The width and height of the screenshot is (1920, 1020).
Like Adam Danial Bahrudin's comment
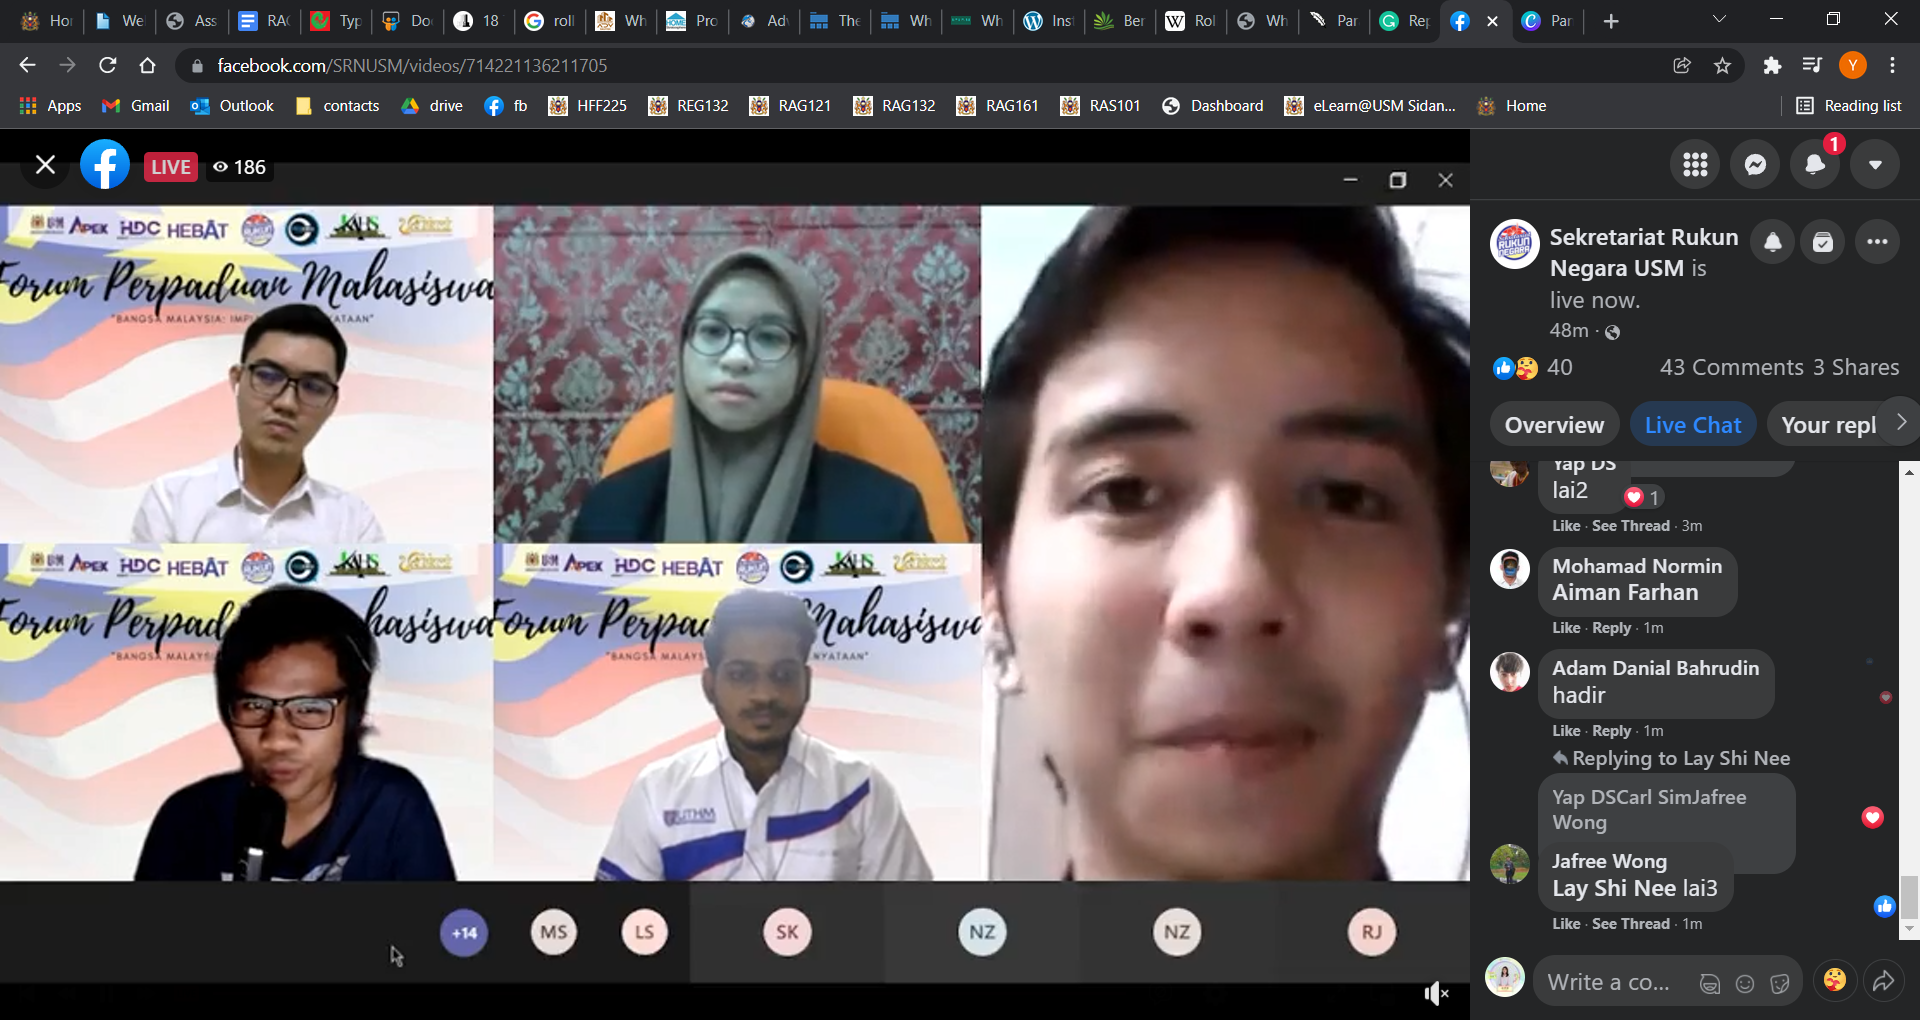click(1566, 731)
